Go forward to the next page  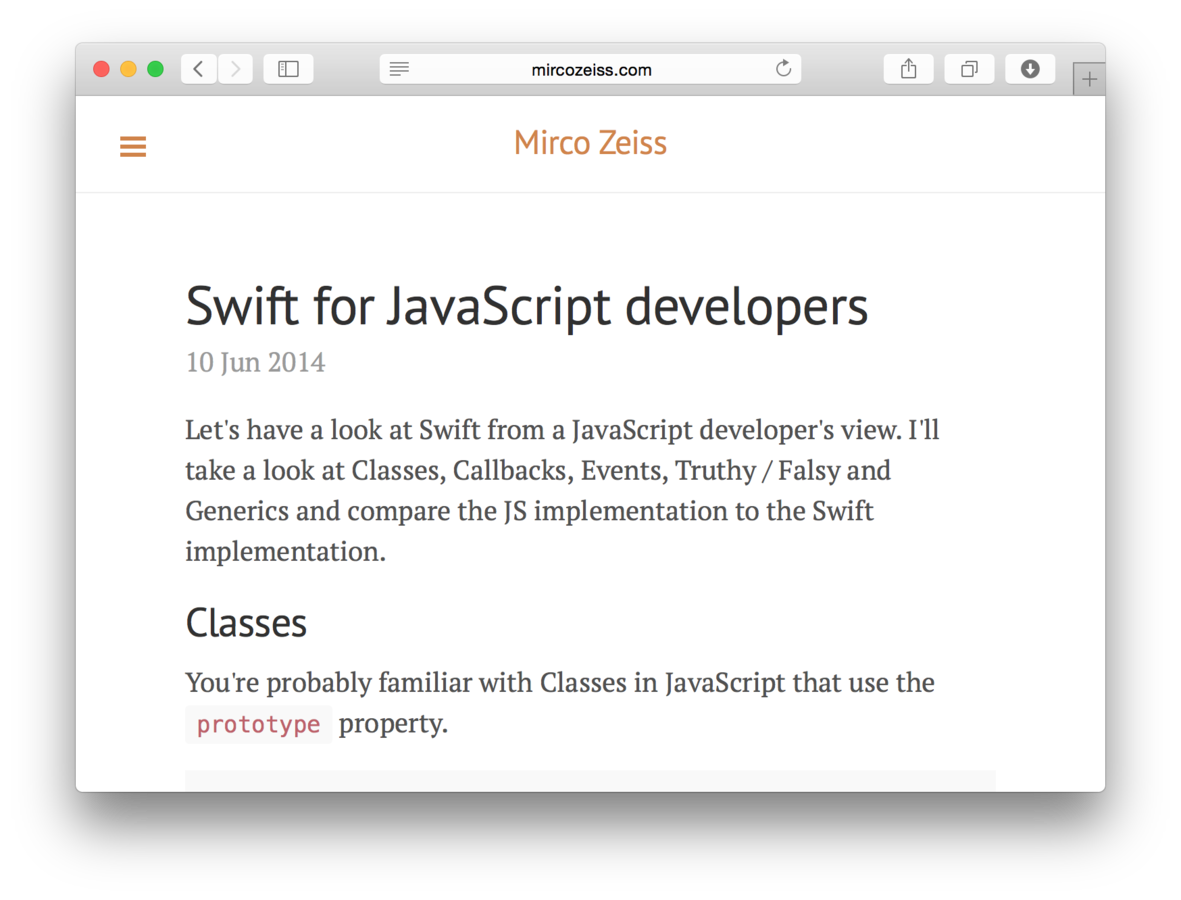[236, 69]
